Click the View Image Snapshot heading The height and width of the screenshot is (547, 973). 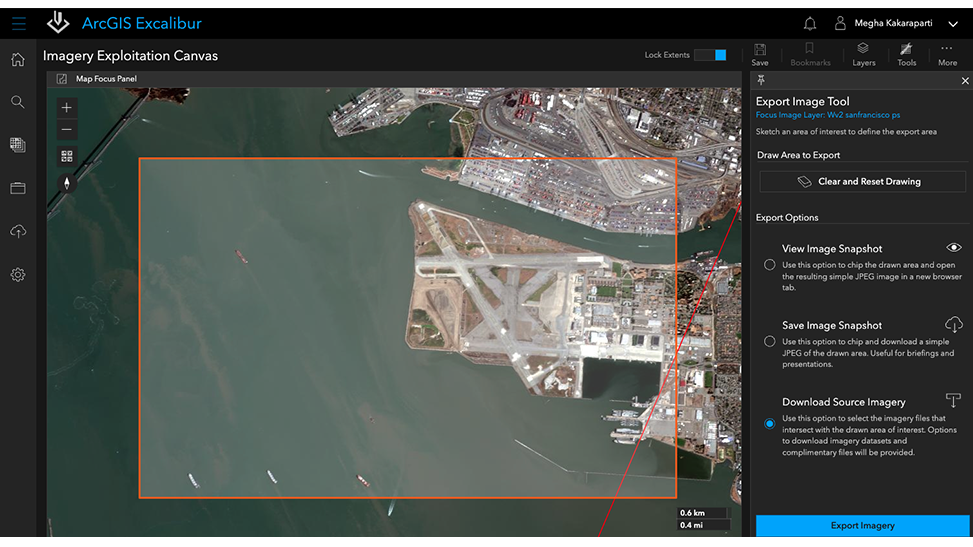pos(832,248)
